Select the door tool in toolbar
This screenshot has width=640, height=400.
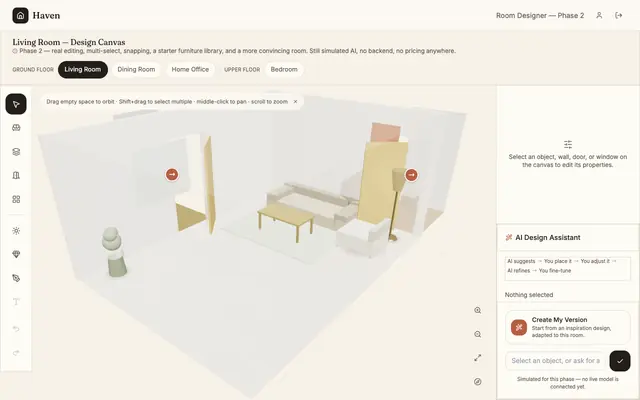pyautogui.click(x=16, y=176)
